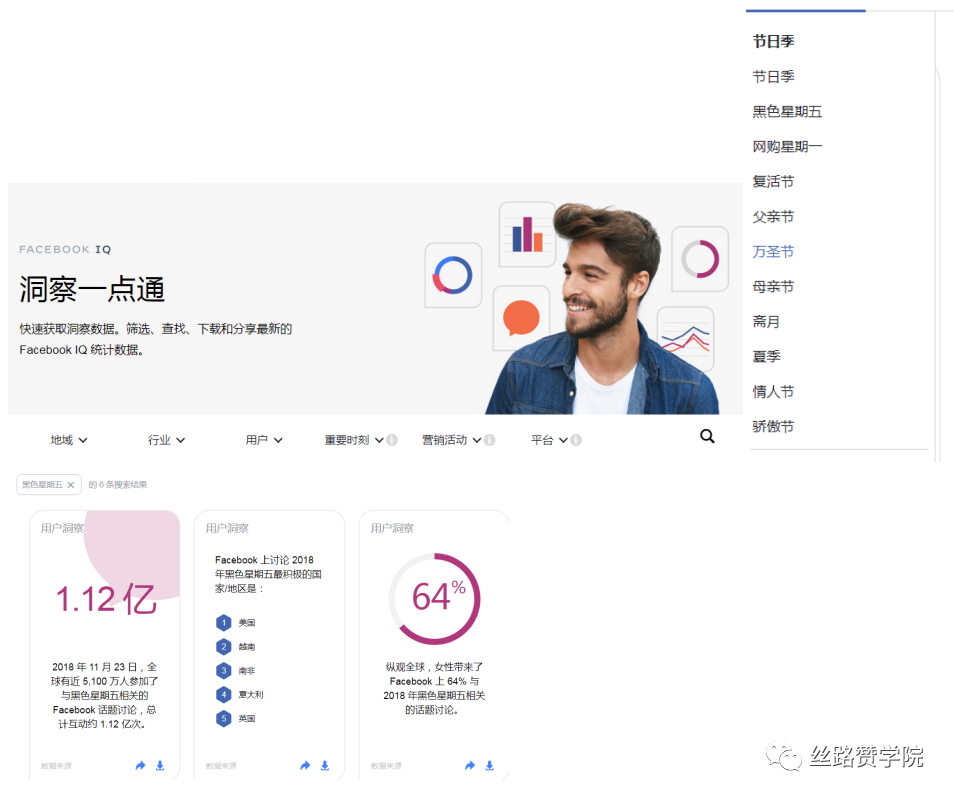Click the 洞察一点通 page heading
Viewport: 954px width, 798px height.
click(x=92, y=290)
